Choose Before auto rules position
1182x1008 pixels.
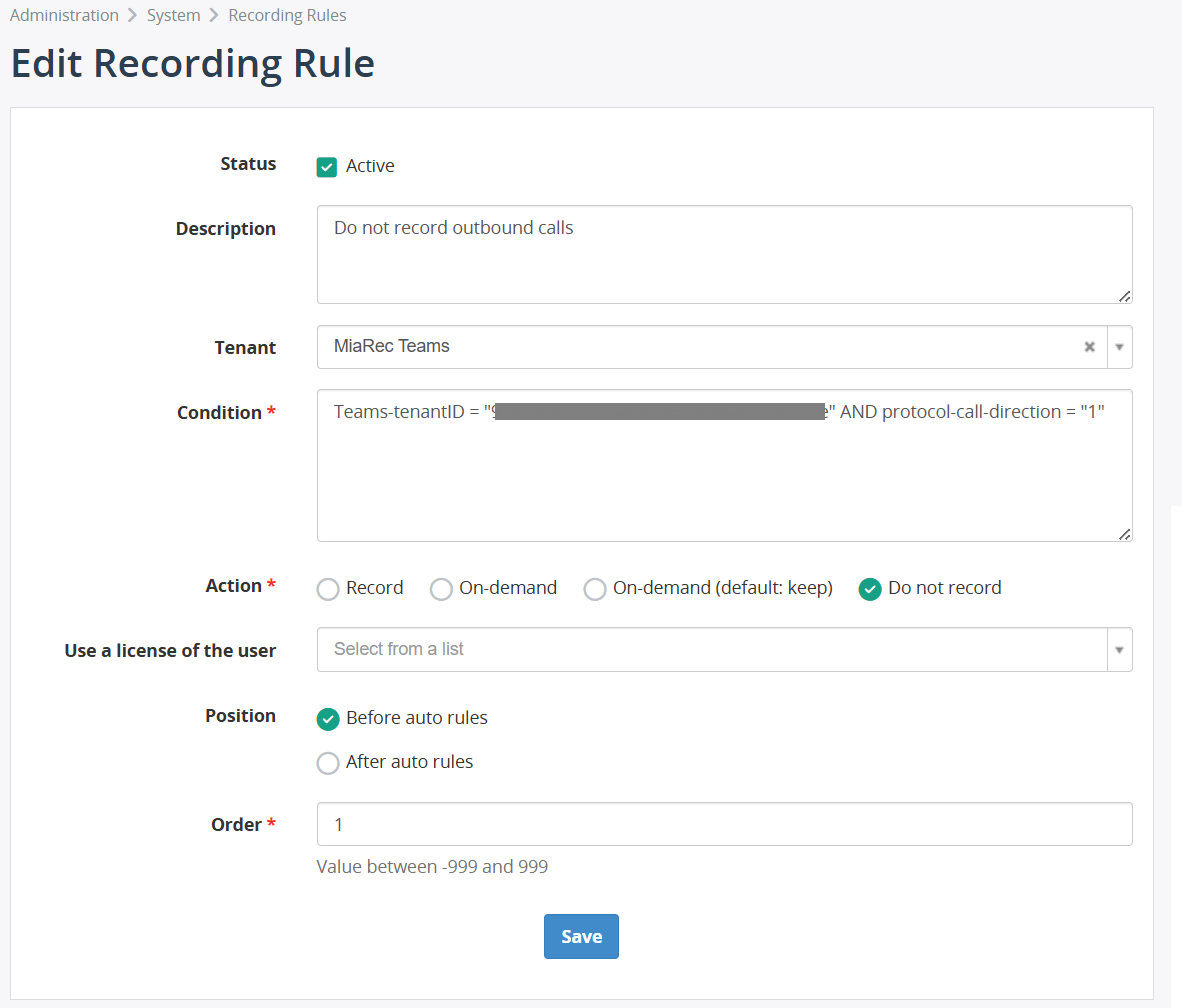point(328,719)
